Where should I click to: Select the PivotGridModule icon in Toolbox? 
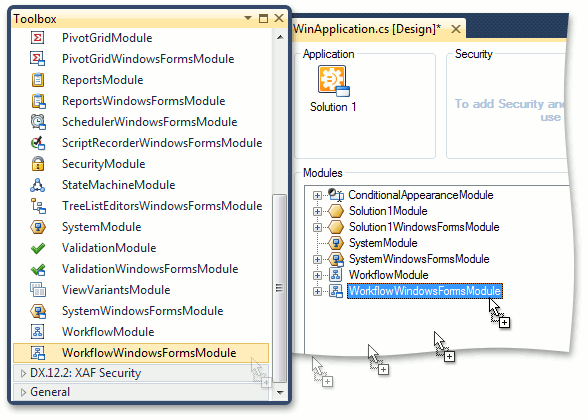(x=38, y=38)
